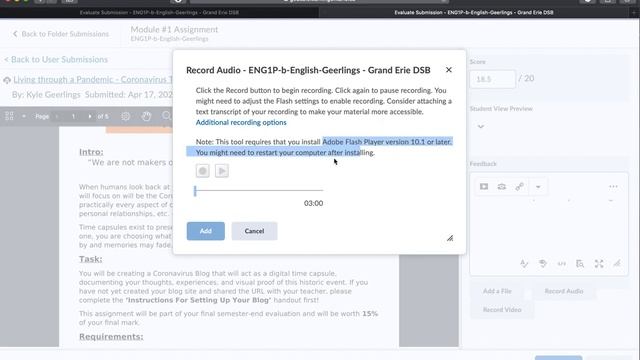Click Record Audio button in Feedback panel
Viewport: 640px width, 360px height.
pos(564,291)
